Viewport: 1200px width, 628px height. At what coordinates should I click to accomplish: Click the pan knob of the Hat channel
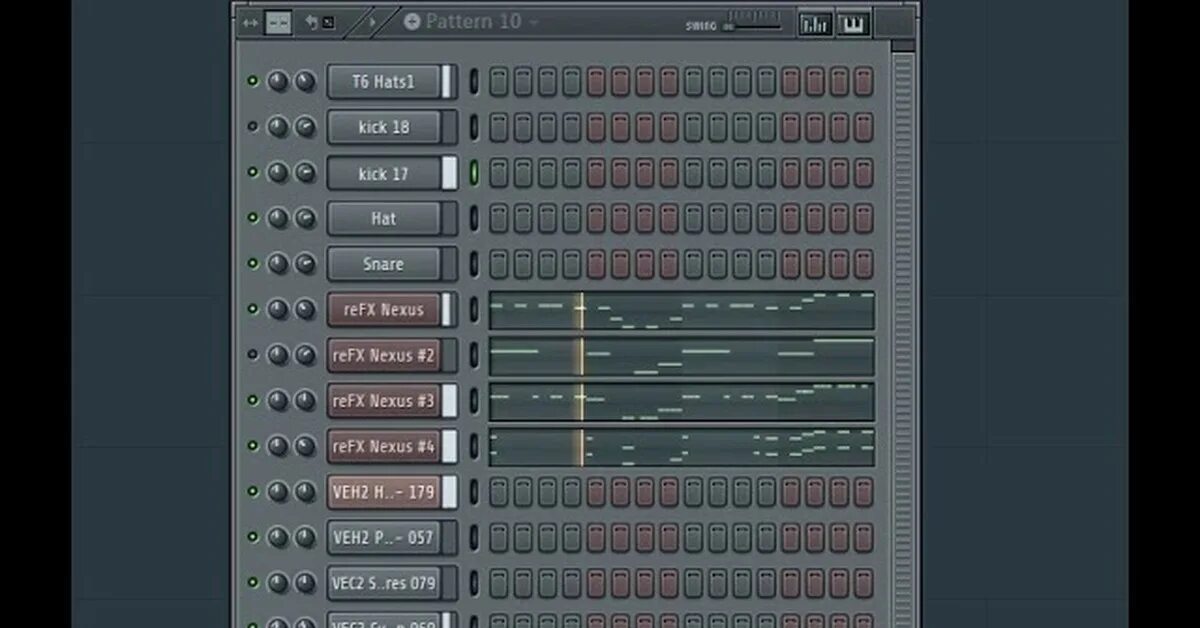[x=278, y=218]
